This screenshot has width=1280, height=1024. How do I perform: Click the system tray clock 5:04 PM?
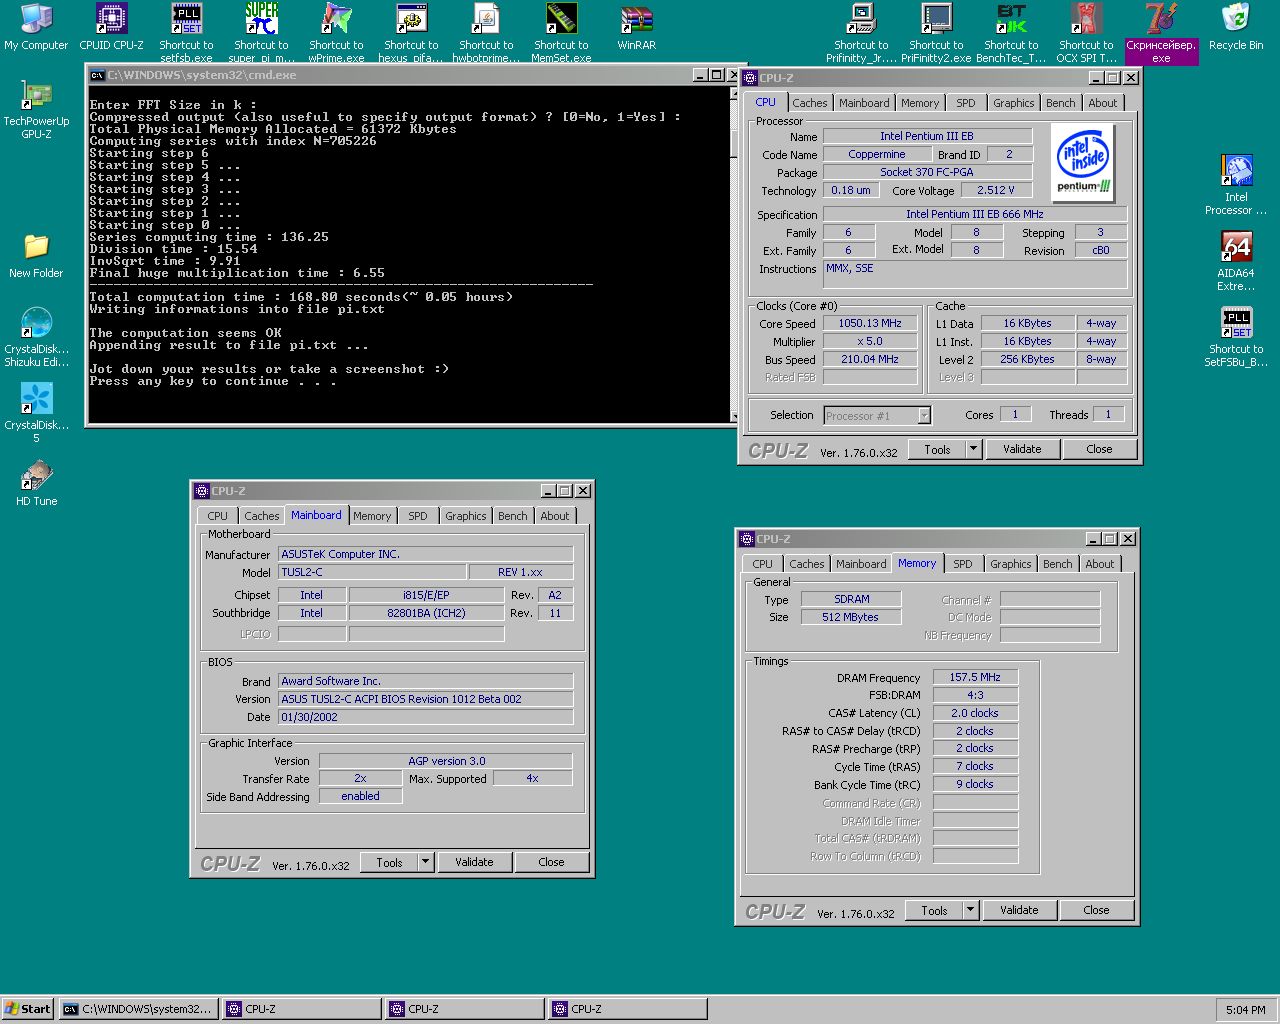click(1245, 1010)
